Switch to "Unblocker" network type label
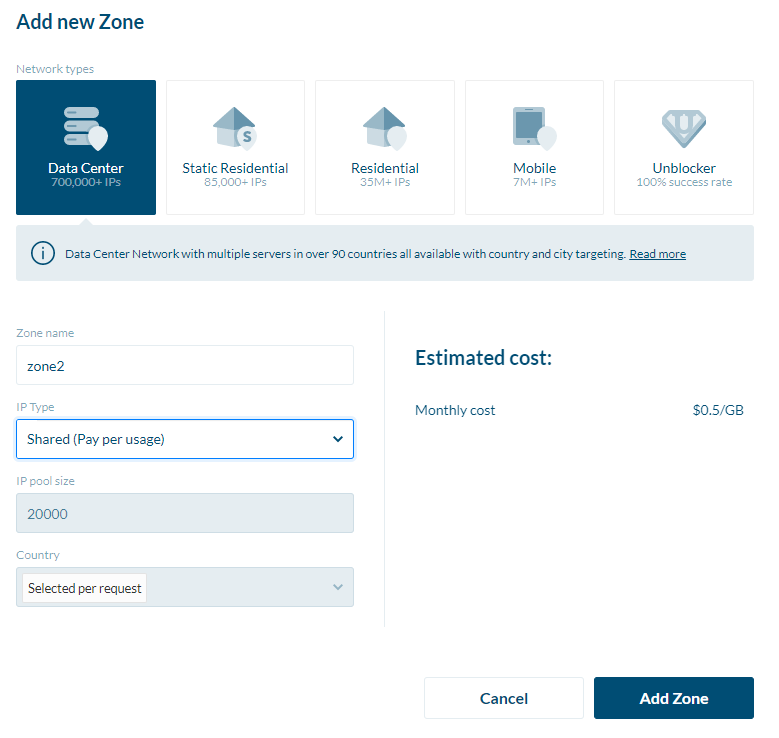Viewport: 779px width, 738px height. 684,168
